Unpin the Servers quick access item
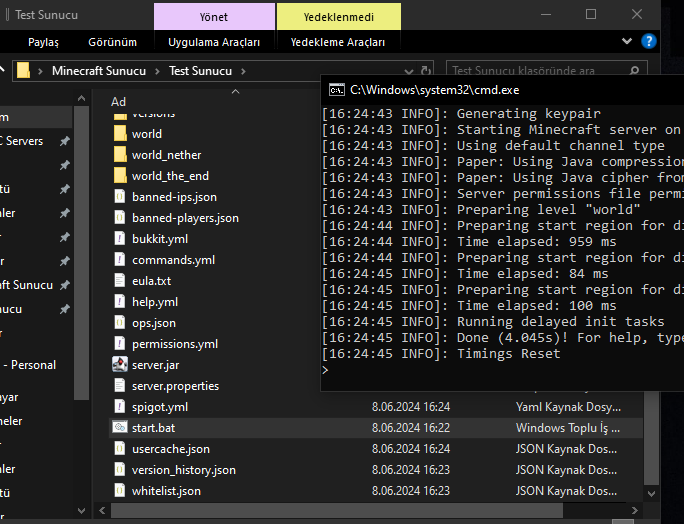This screenshot has width=684, height=524. pos(65,141)
